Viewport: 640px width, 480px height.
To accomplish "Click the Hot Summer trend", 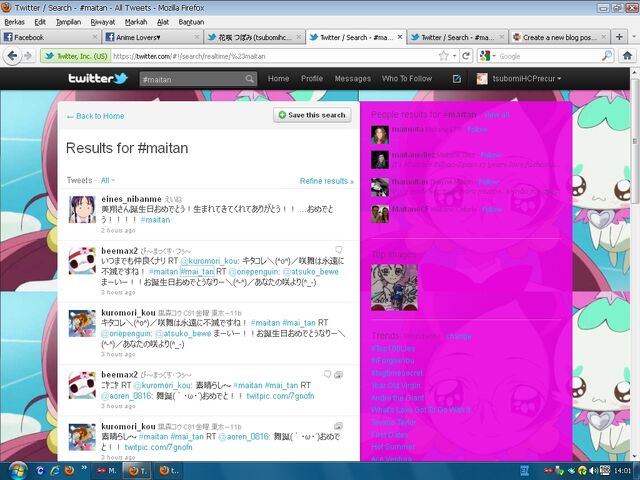I will tap(393, 447).
